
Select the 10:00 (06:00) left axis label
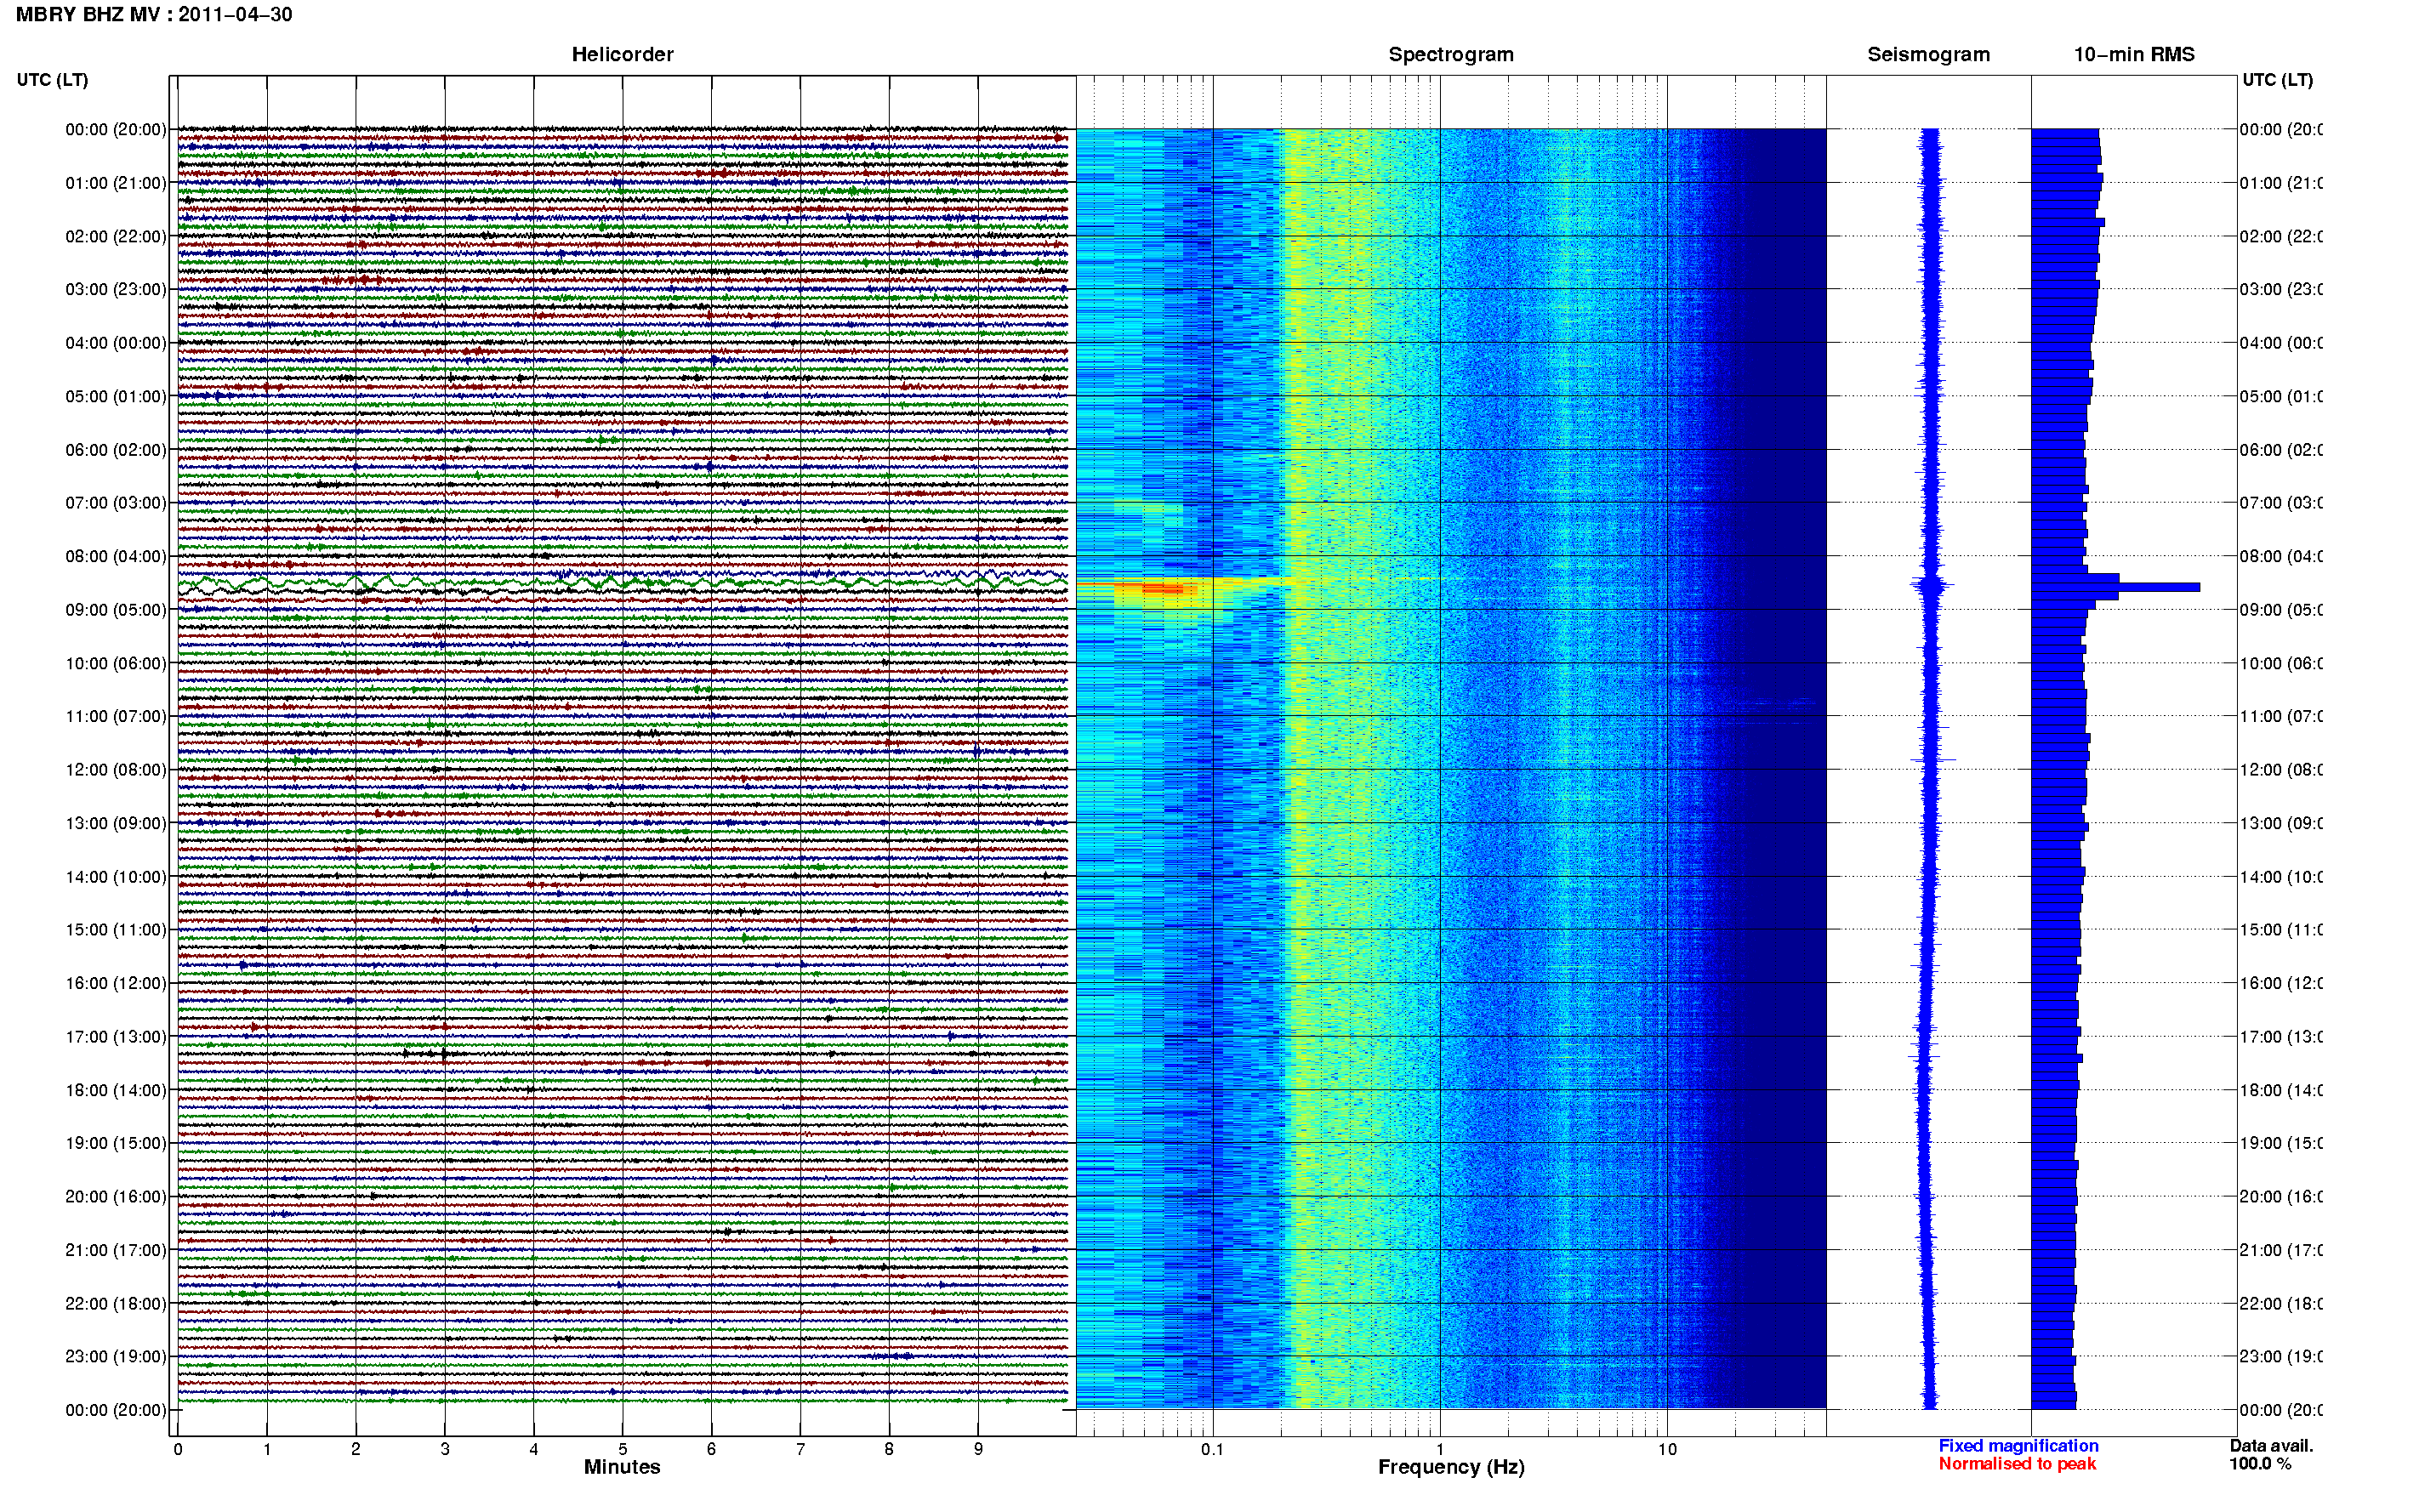[116, 663]
